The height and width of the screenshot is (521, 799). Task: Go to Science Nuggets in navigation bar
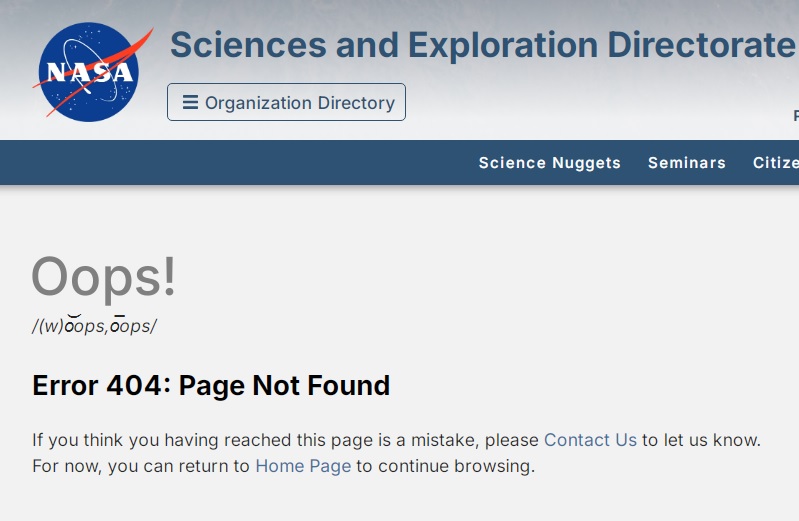(549, 163)
